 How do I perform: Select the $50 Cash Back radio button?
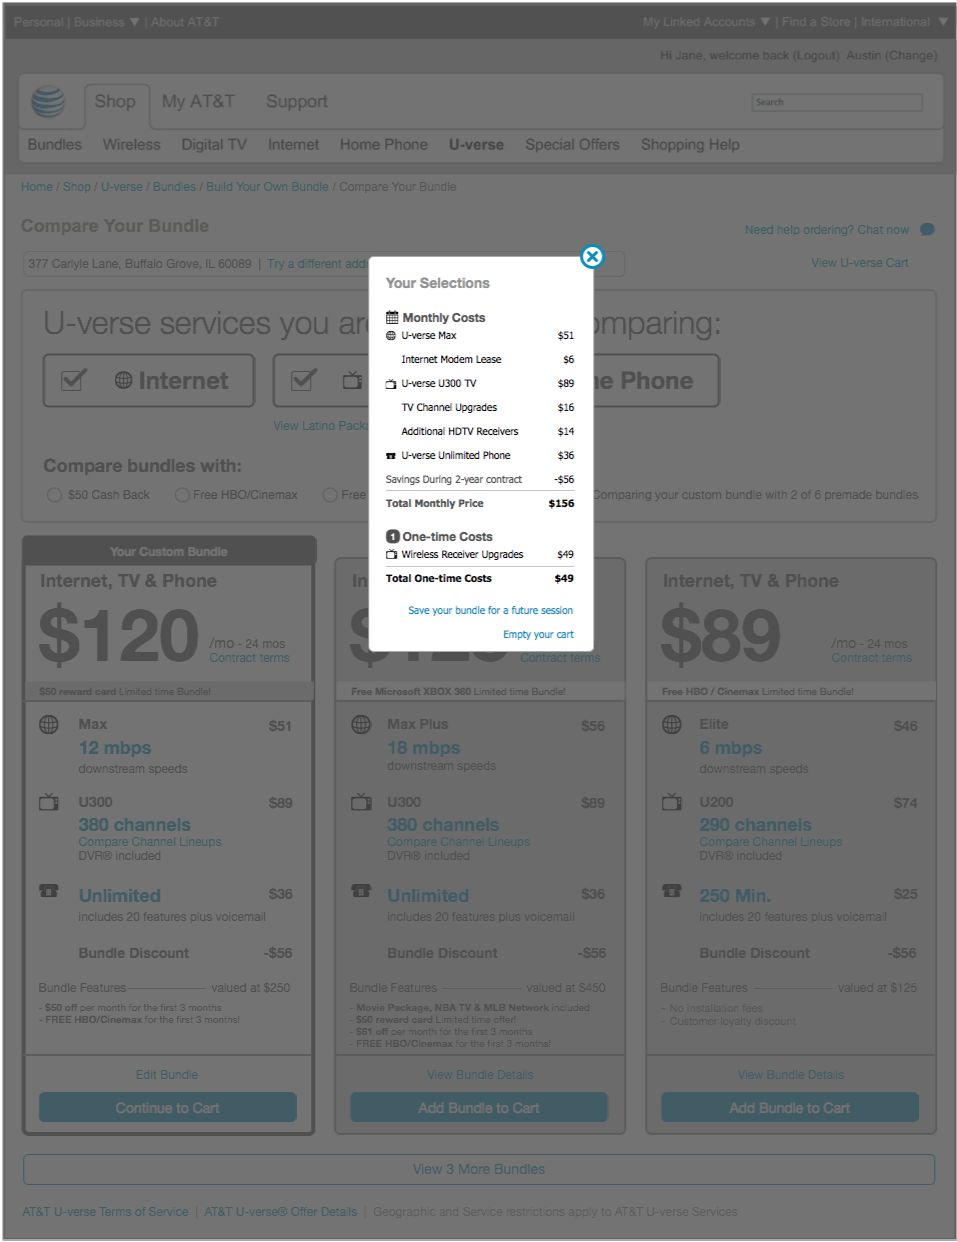54,495
